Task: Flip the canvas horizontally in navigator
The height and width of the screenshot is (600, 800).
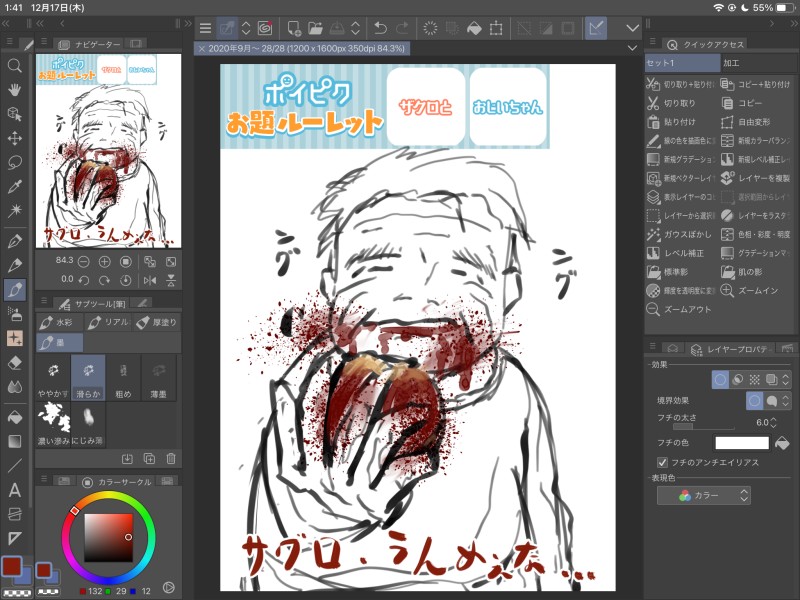Action: coord(150,280)
